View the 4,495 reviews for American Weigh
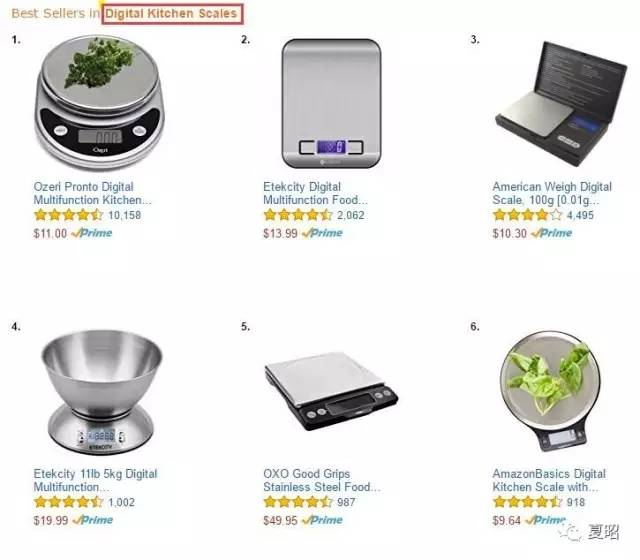 (x=580, y=215)
